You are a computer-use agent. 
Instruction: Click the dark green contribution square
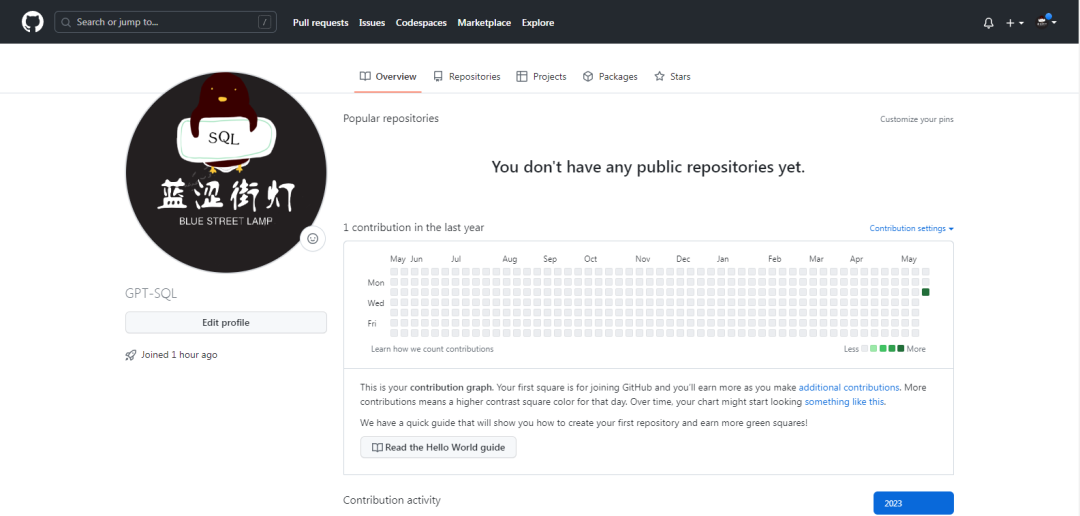[926, 292]
